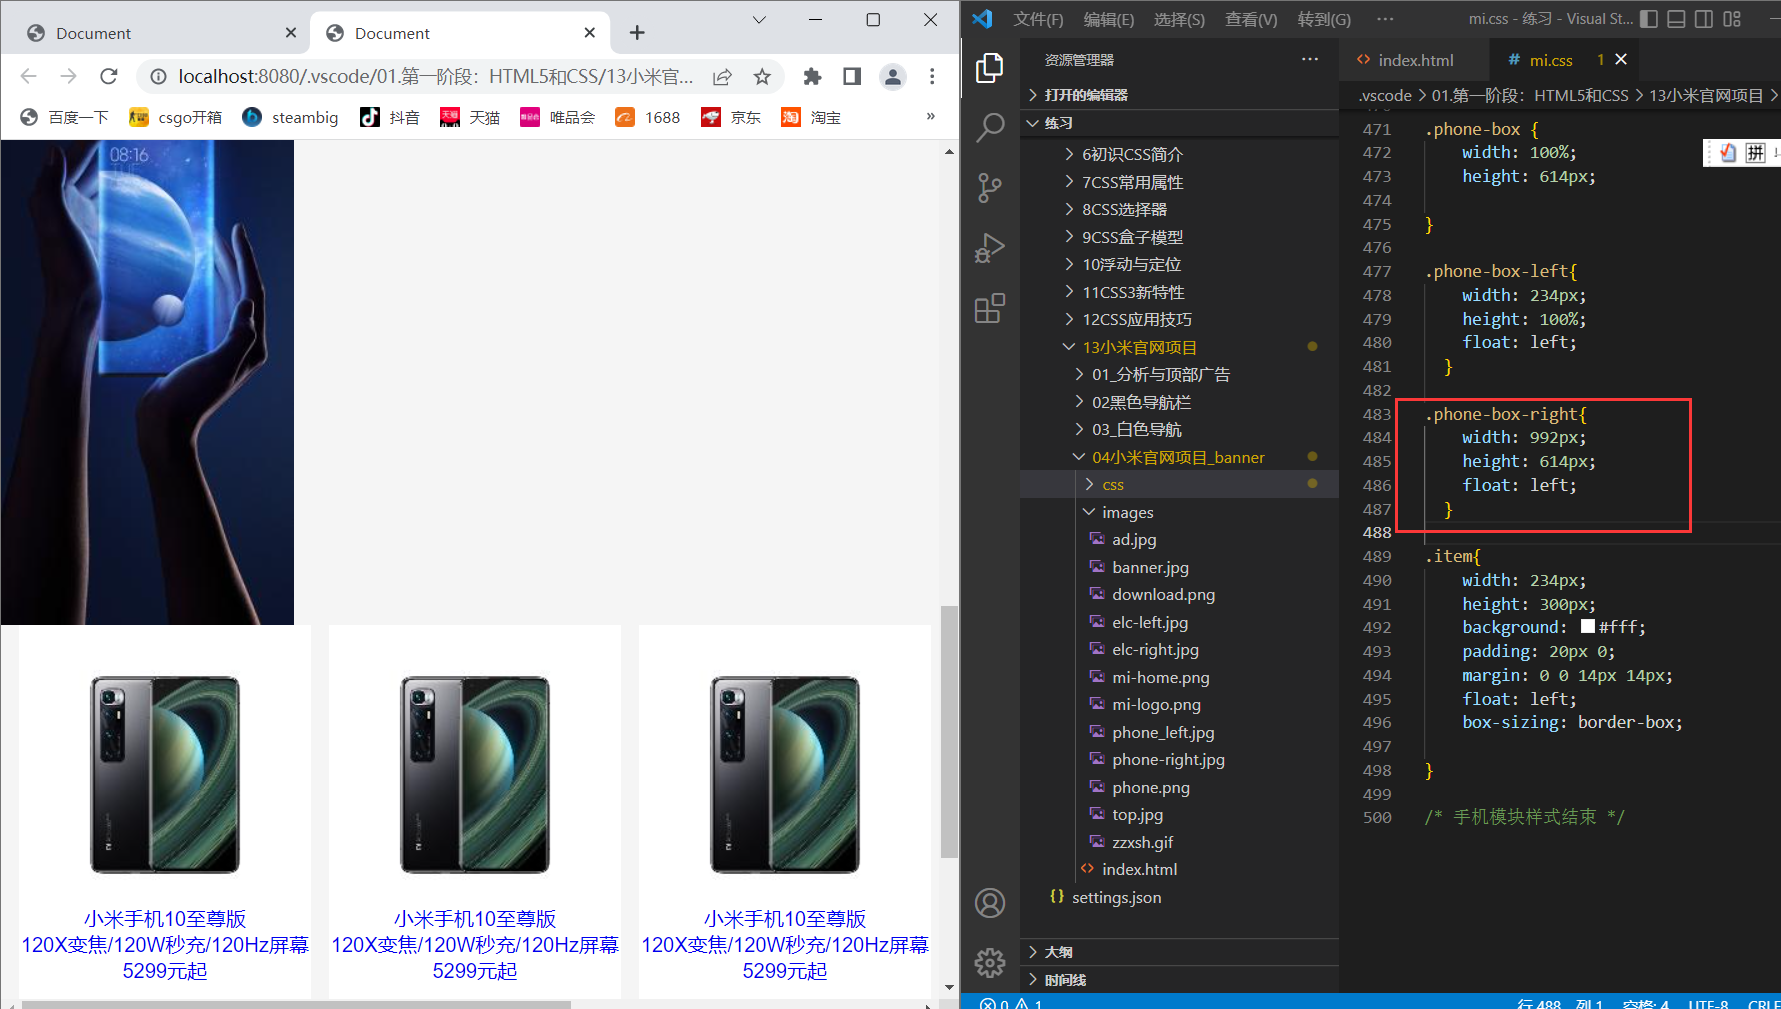The width and height of the screenshot is (1781, 1009).
Task: Open the 淘宝 bookmark
Action: 811,117
